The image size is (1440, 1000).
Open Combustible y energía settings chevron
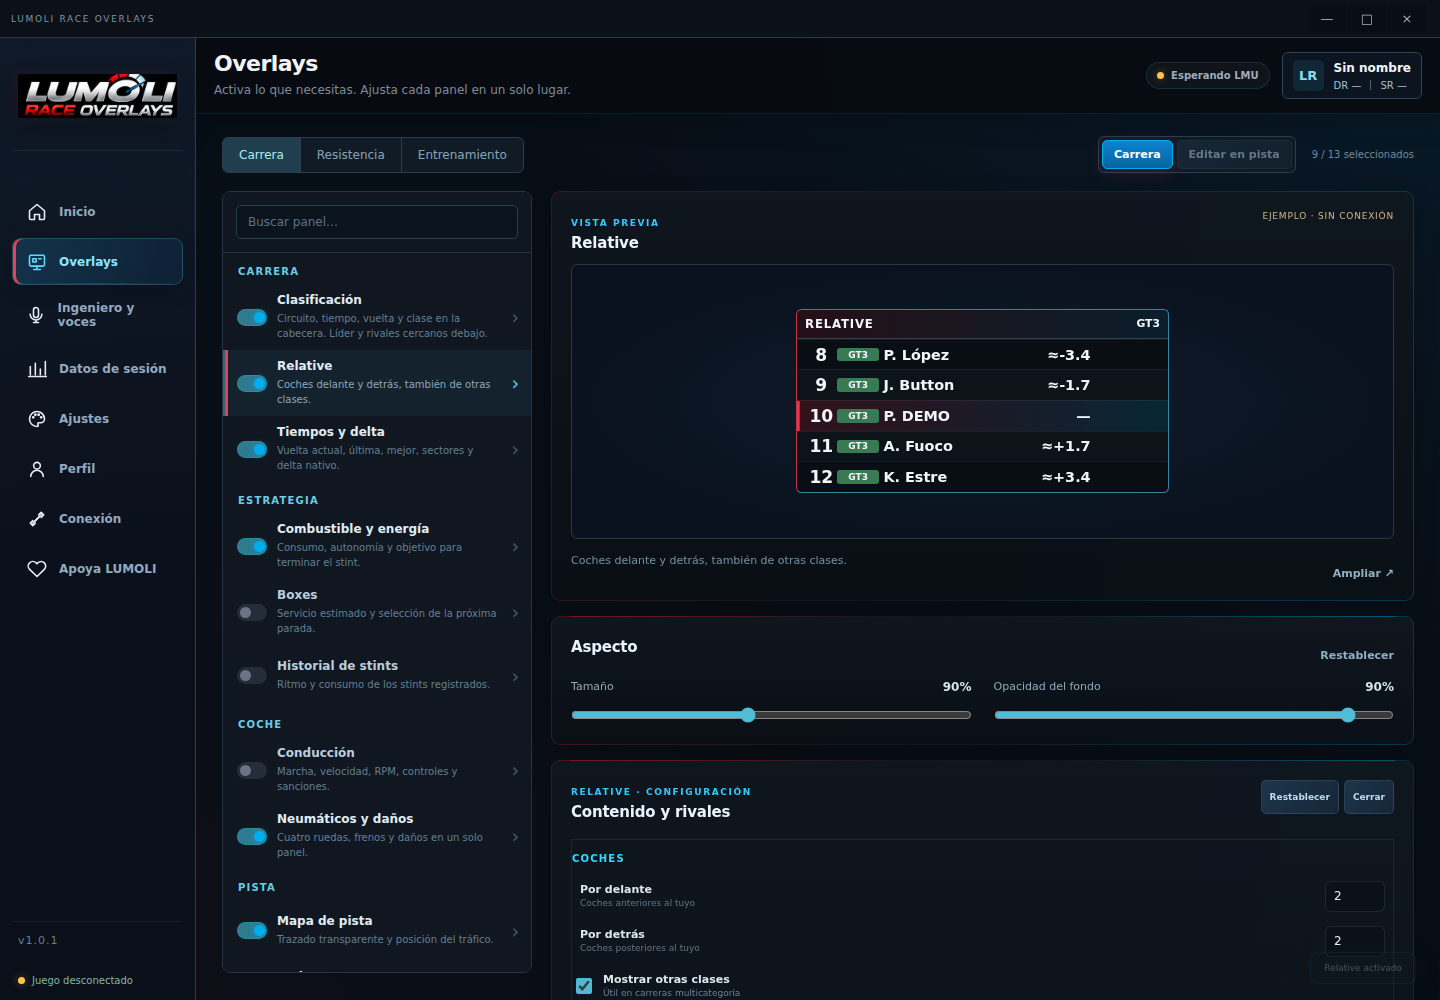(x=515, y=547)
